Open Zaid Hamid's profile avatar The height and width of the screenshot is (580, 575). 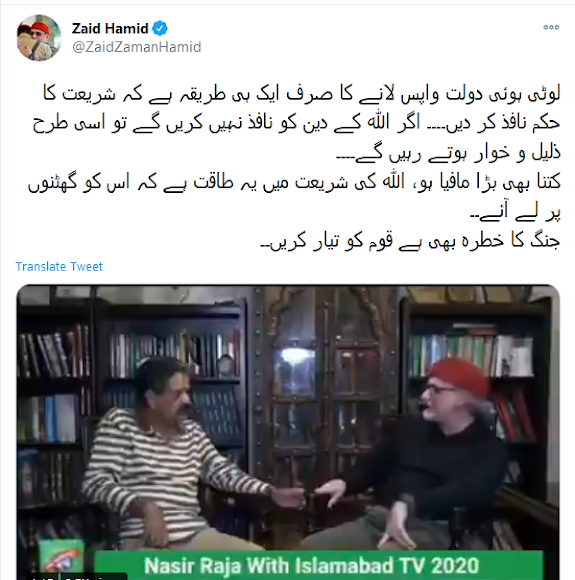pos(39,38)
